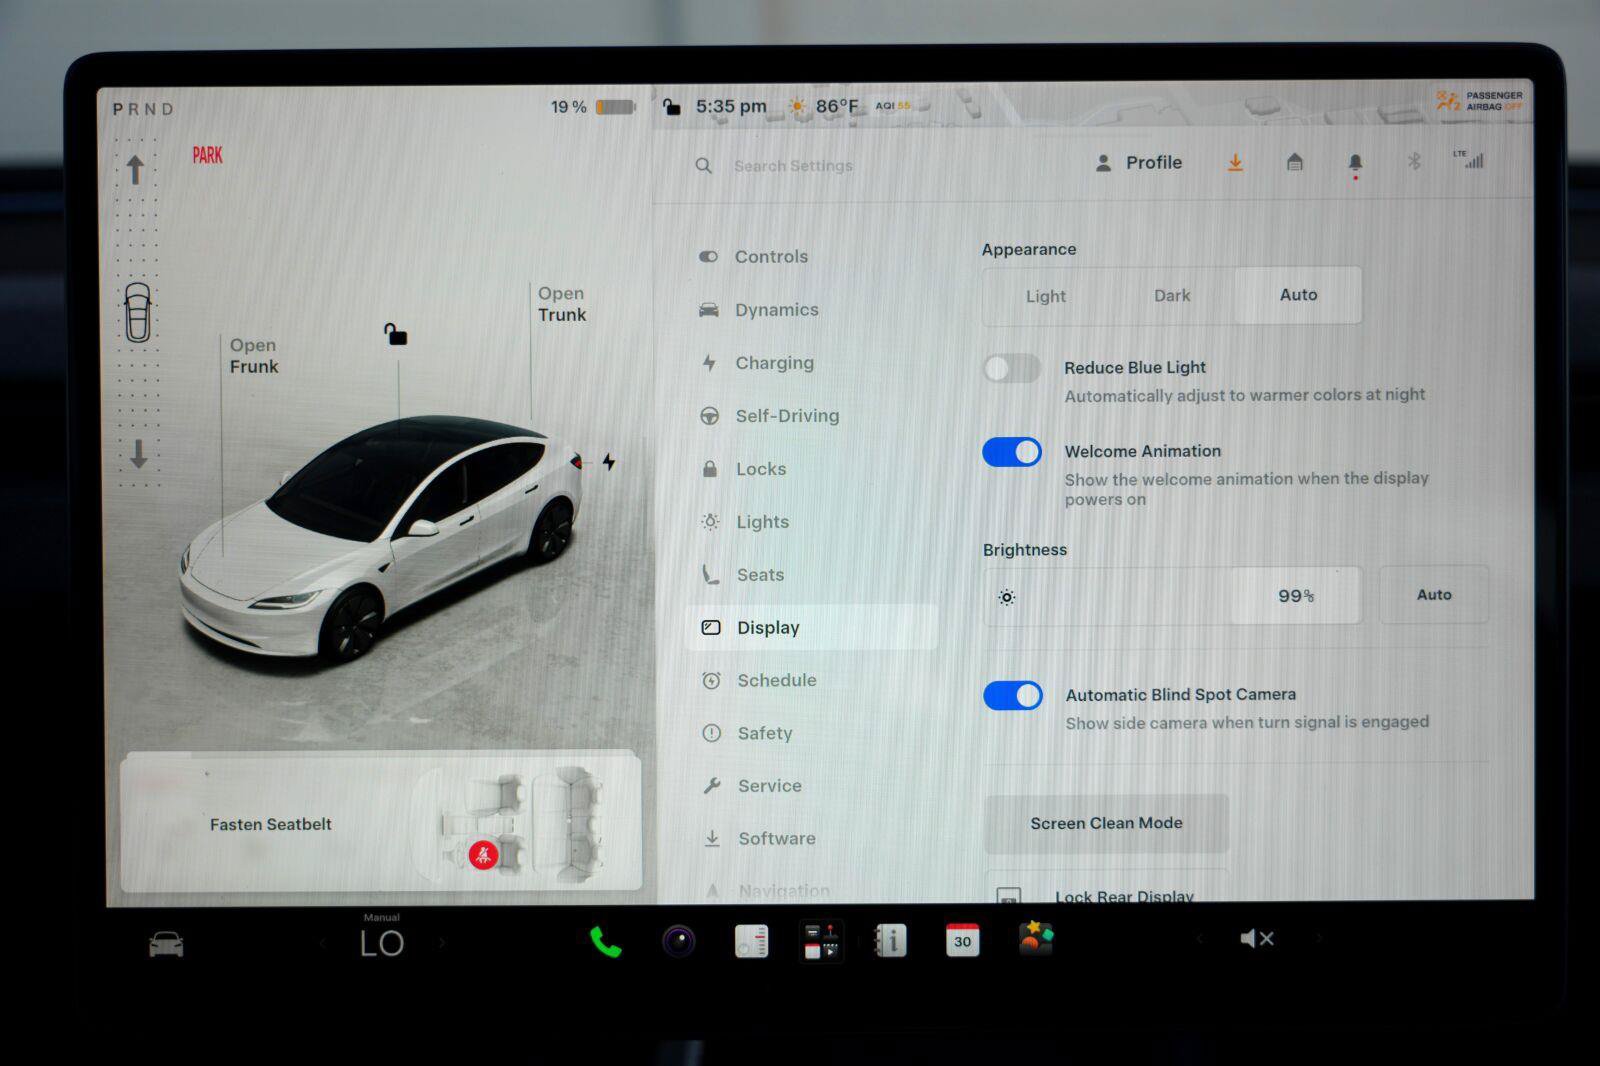
Task: Open the Toybox colorful shapes icon
Action: pyautogui.click(x=1036, y=939)
